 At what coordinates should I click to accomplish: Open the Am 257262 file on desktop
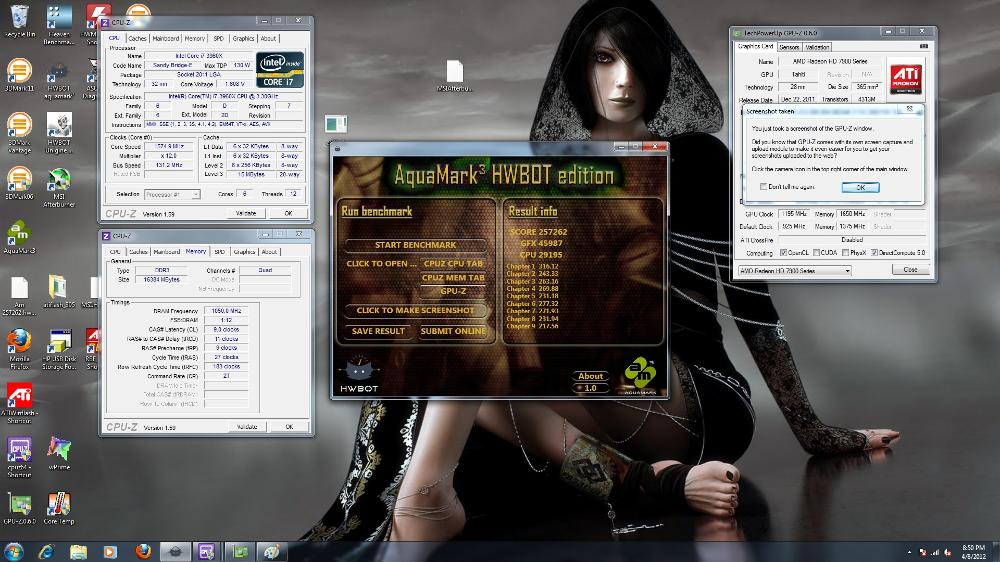coord(20,296)
